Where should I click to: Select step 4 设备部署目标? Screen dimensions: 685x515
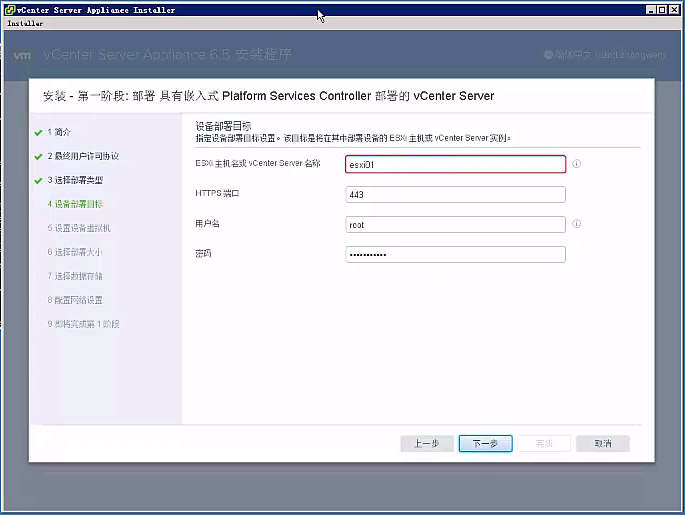click(75, 204)
